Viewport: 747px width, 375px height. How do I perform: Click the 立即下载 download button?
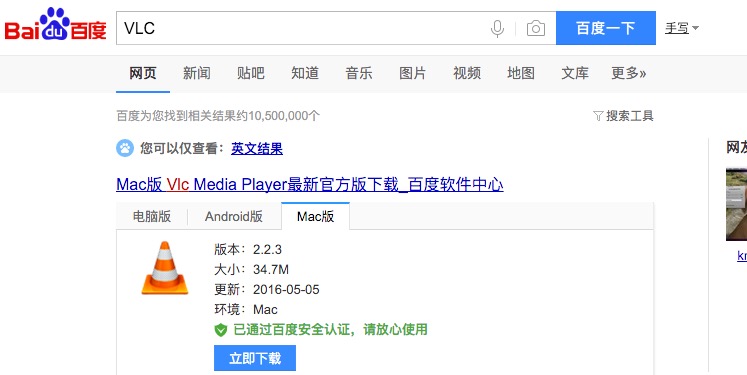coord(255,358)
